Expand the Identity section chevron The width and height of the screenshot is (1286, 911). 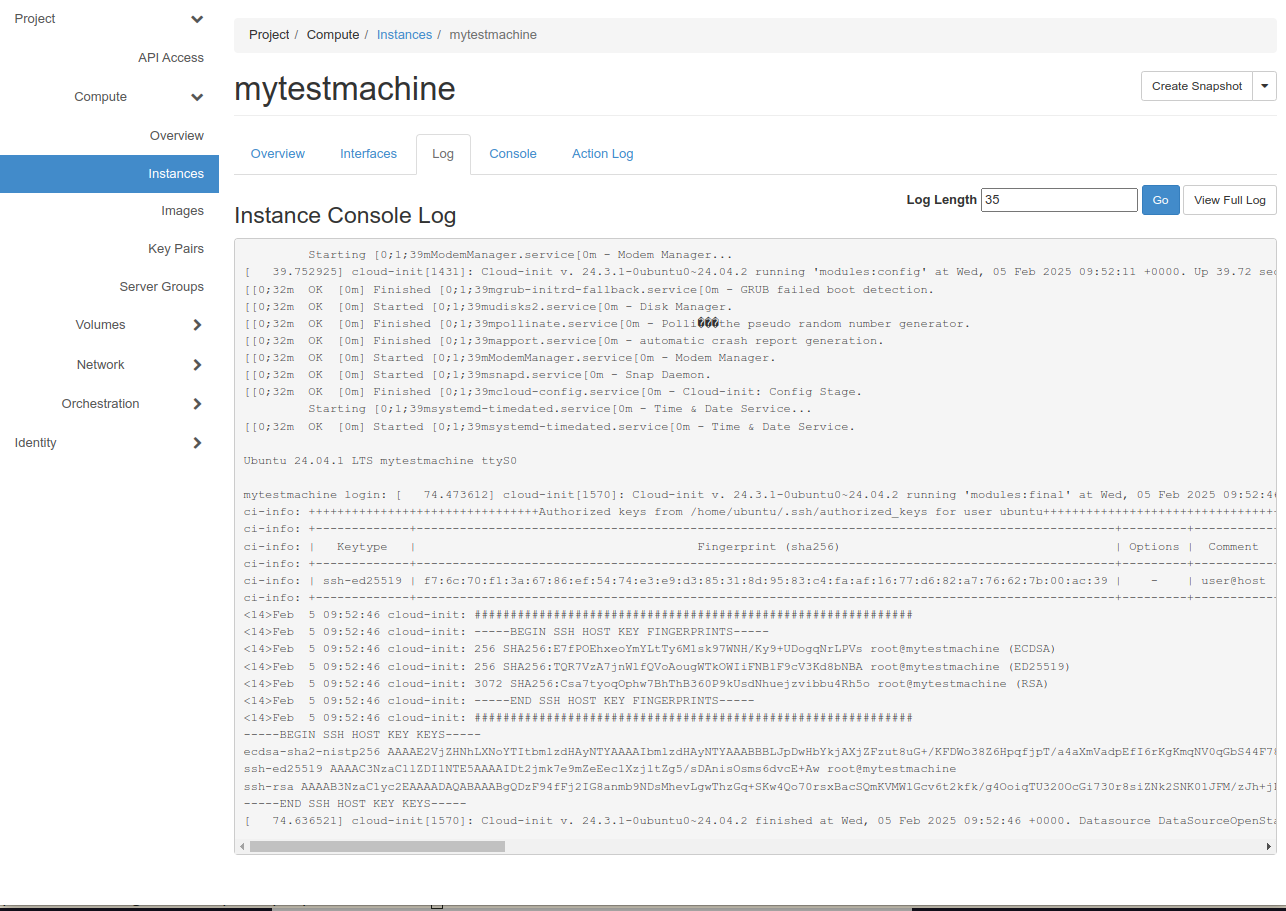point(197,443)
